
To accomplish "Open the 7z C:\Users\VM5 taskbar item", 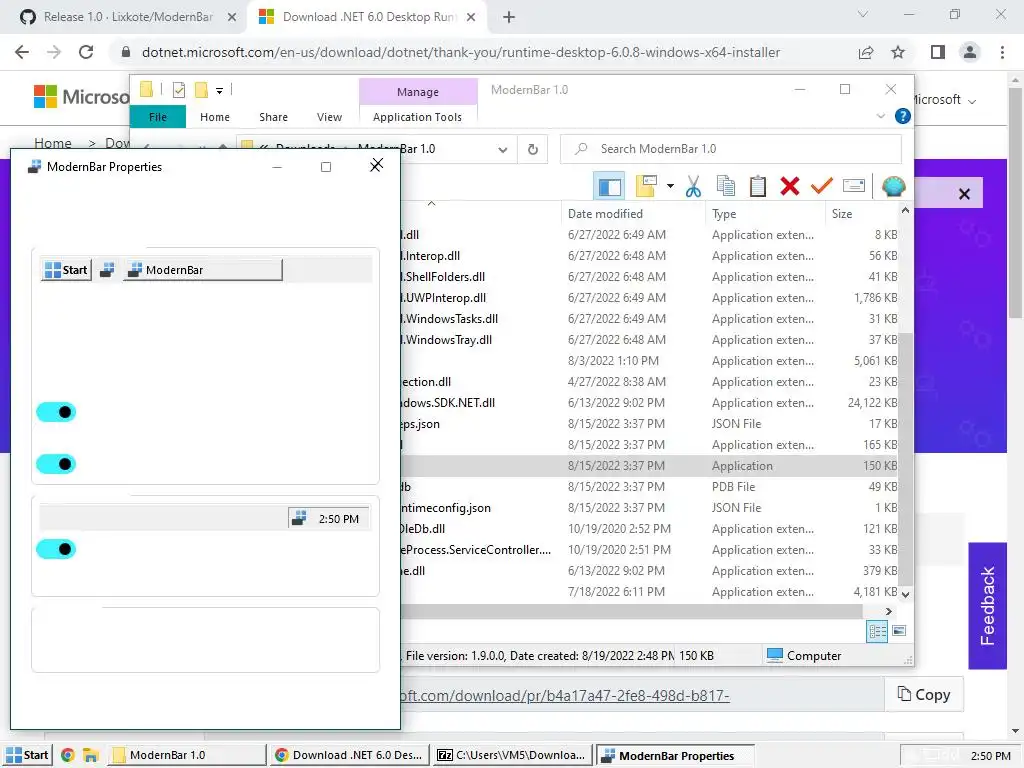I will tap(512, 756).
